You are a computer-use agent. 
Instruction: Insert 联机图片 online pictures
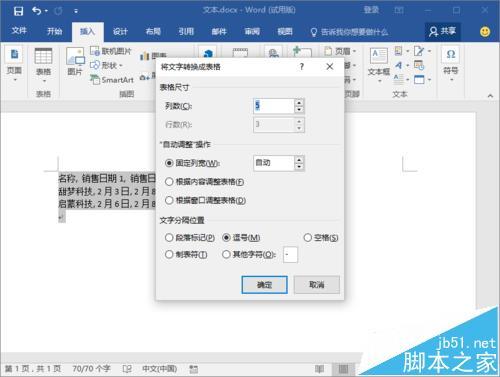pos(111,51)
